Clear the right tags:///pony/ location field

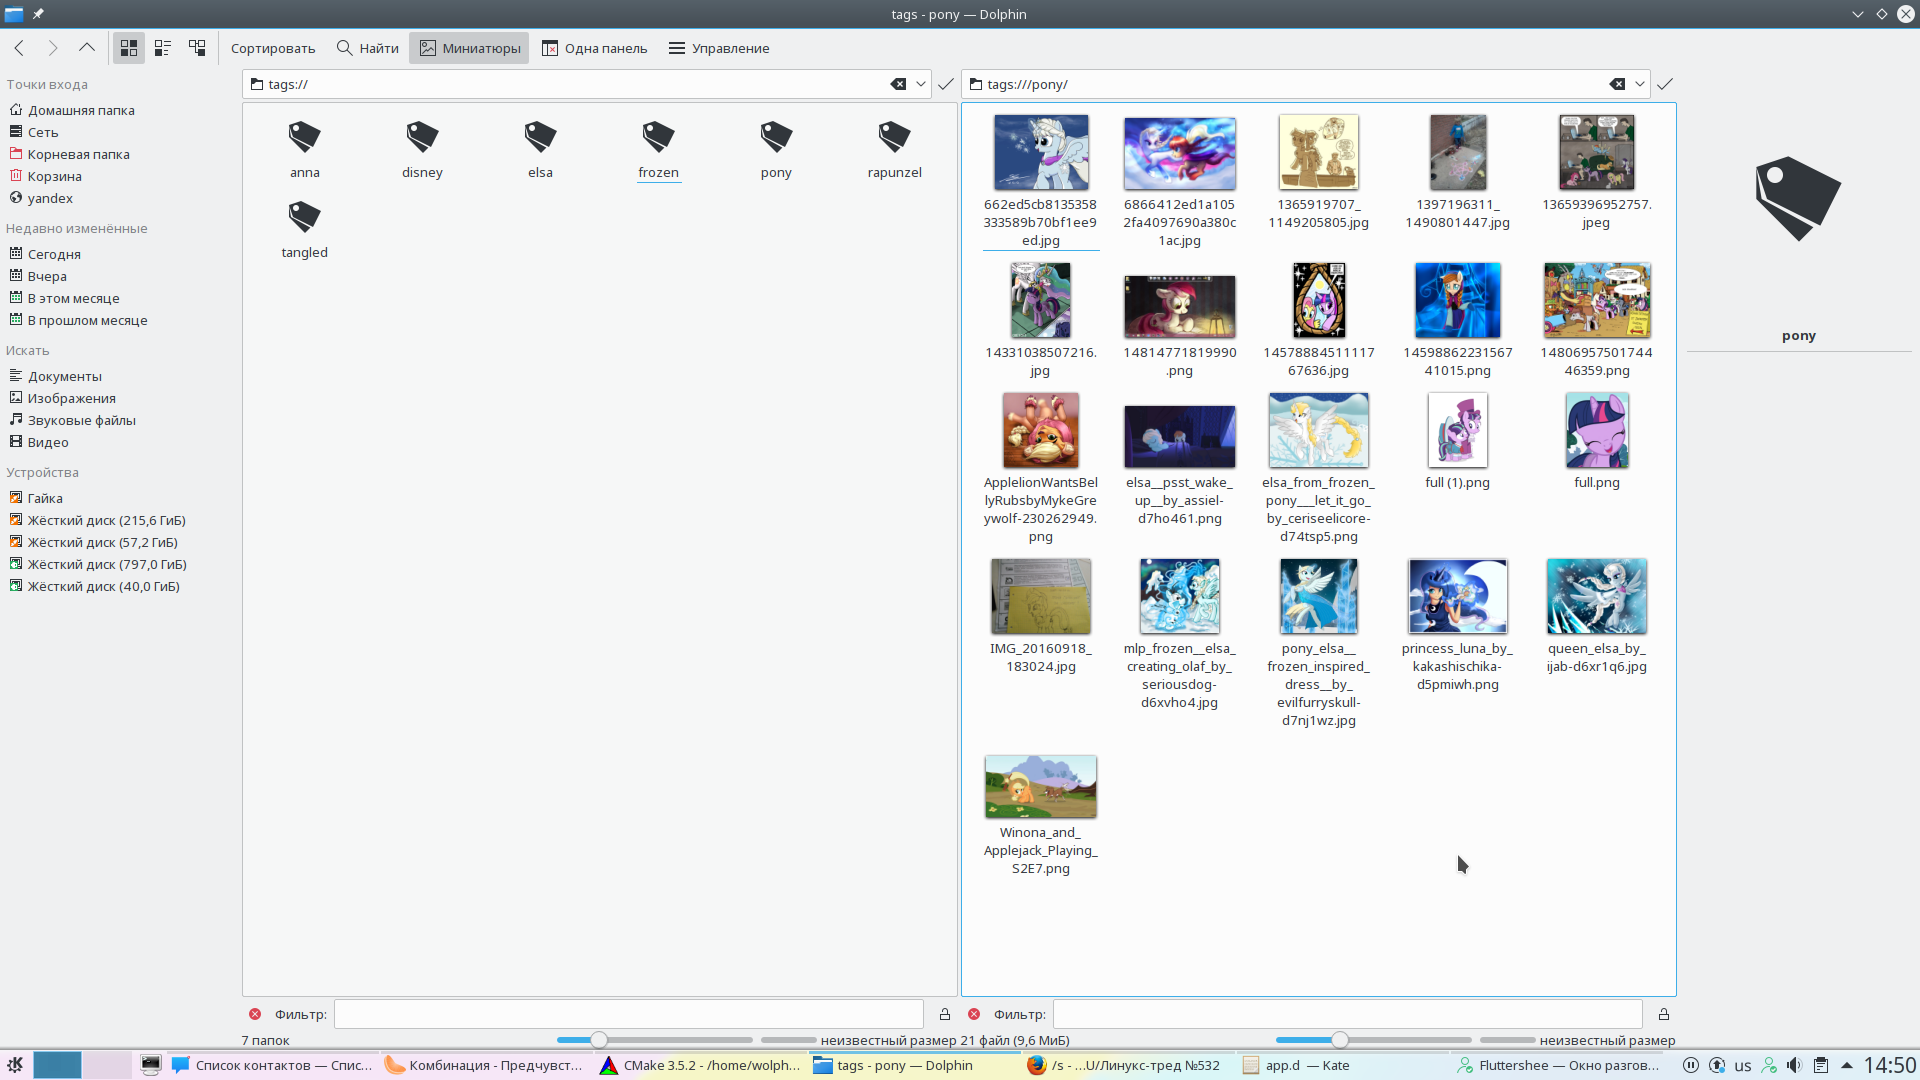point(1617,84)
